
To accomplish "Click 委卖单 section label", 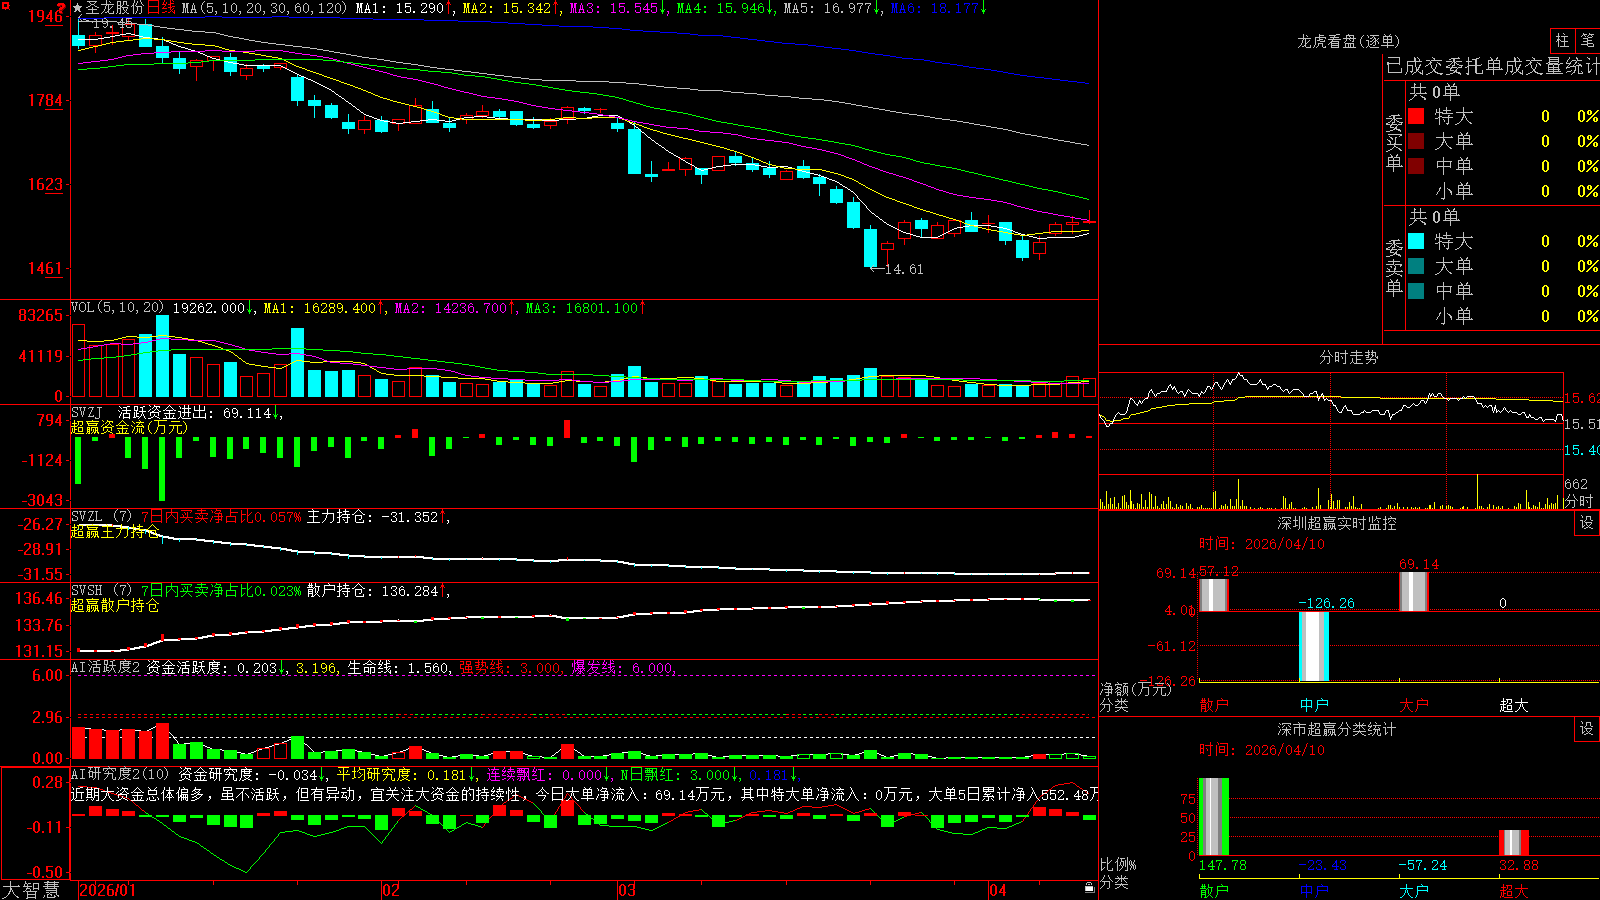I will (x=1394, y=268).
